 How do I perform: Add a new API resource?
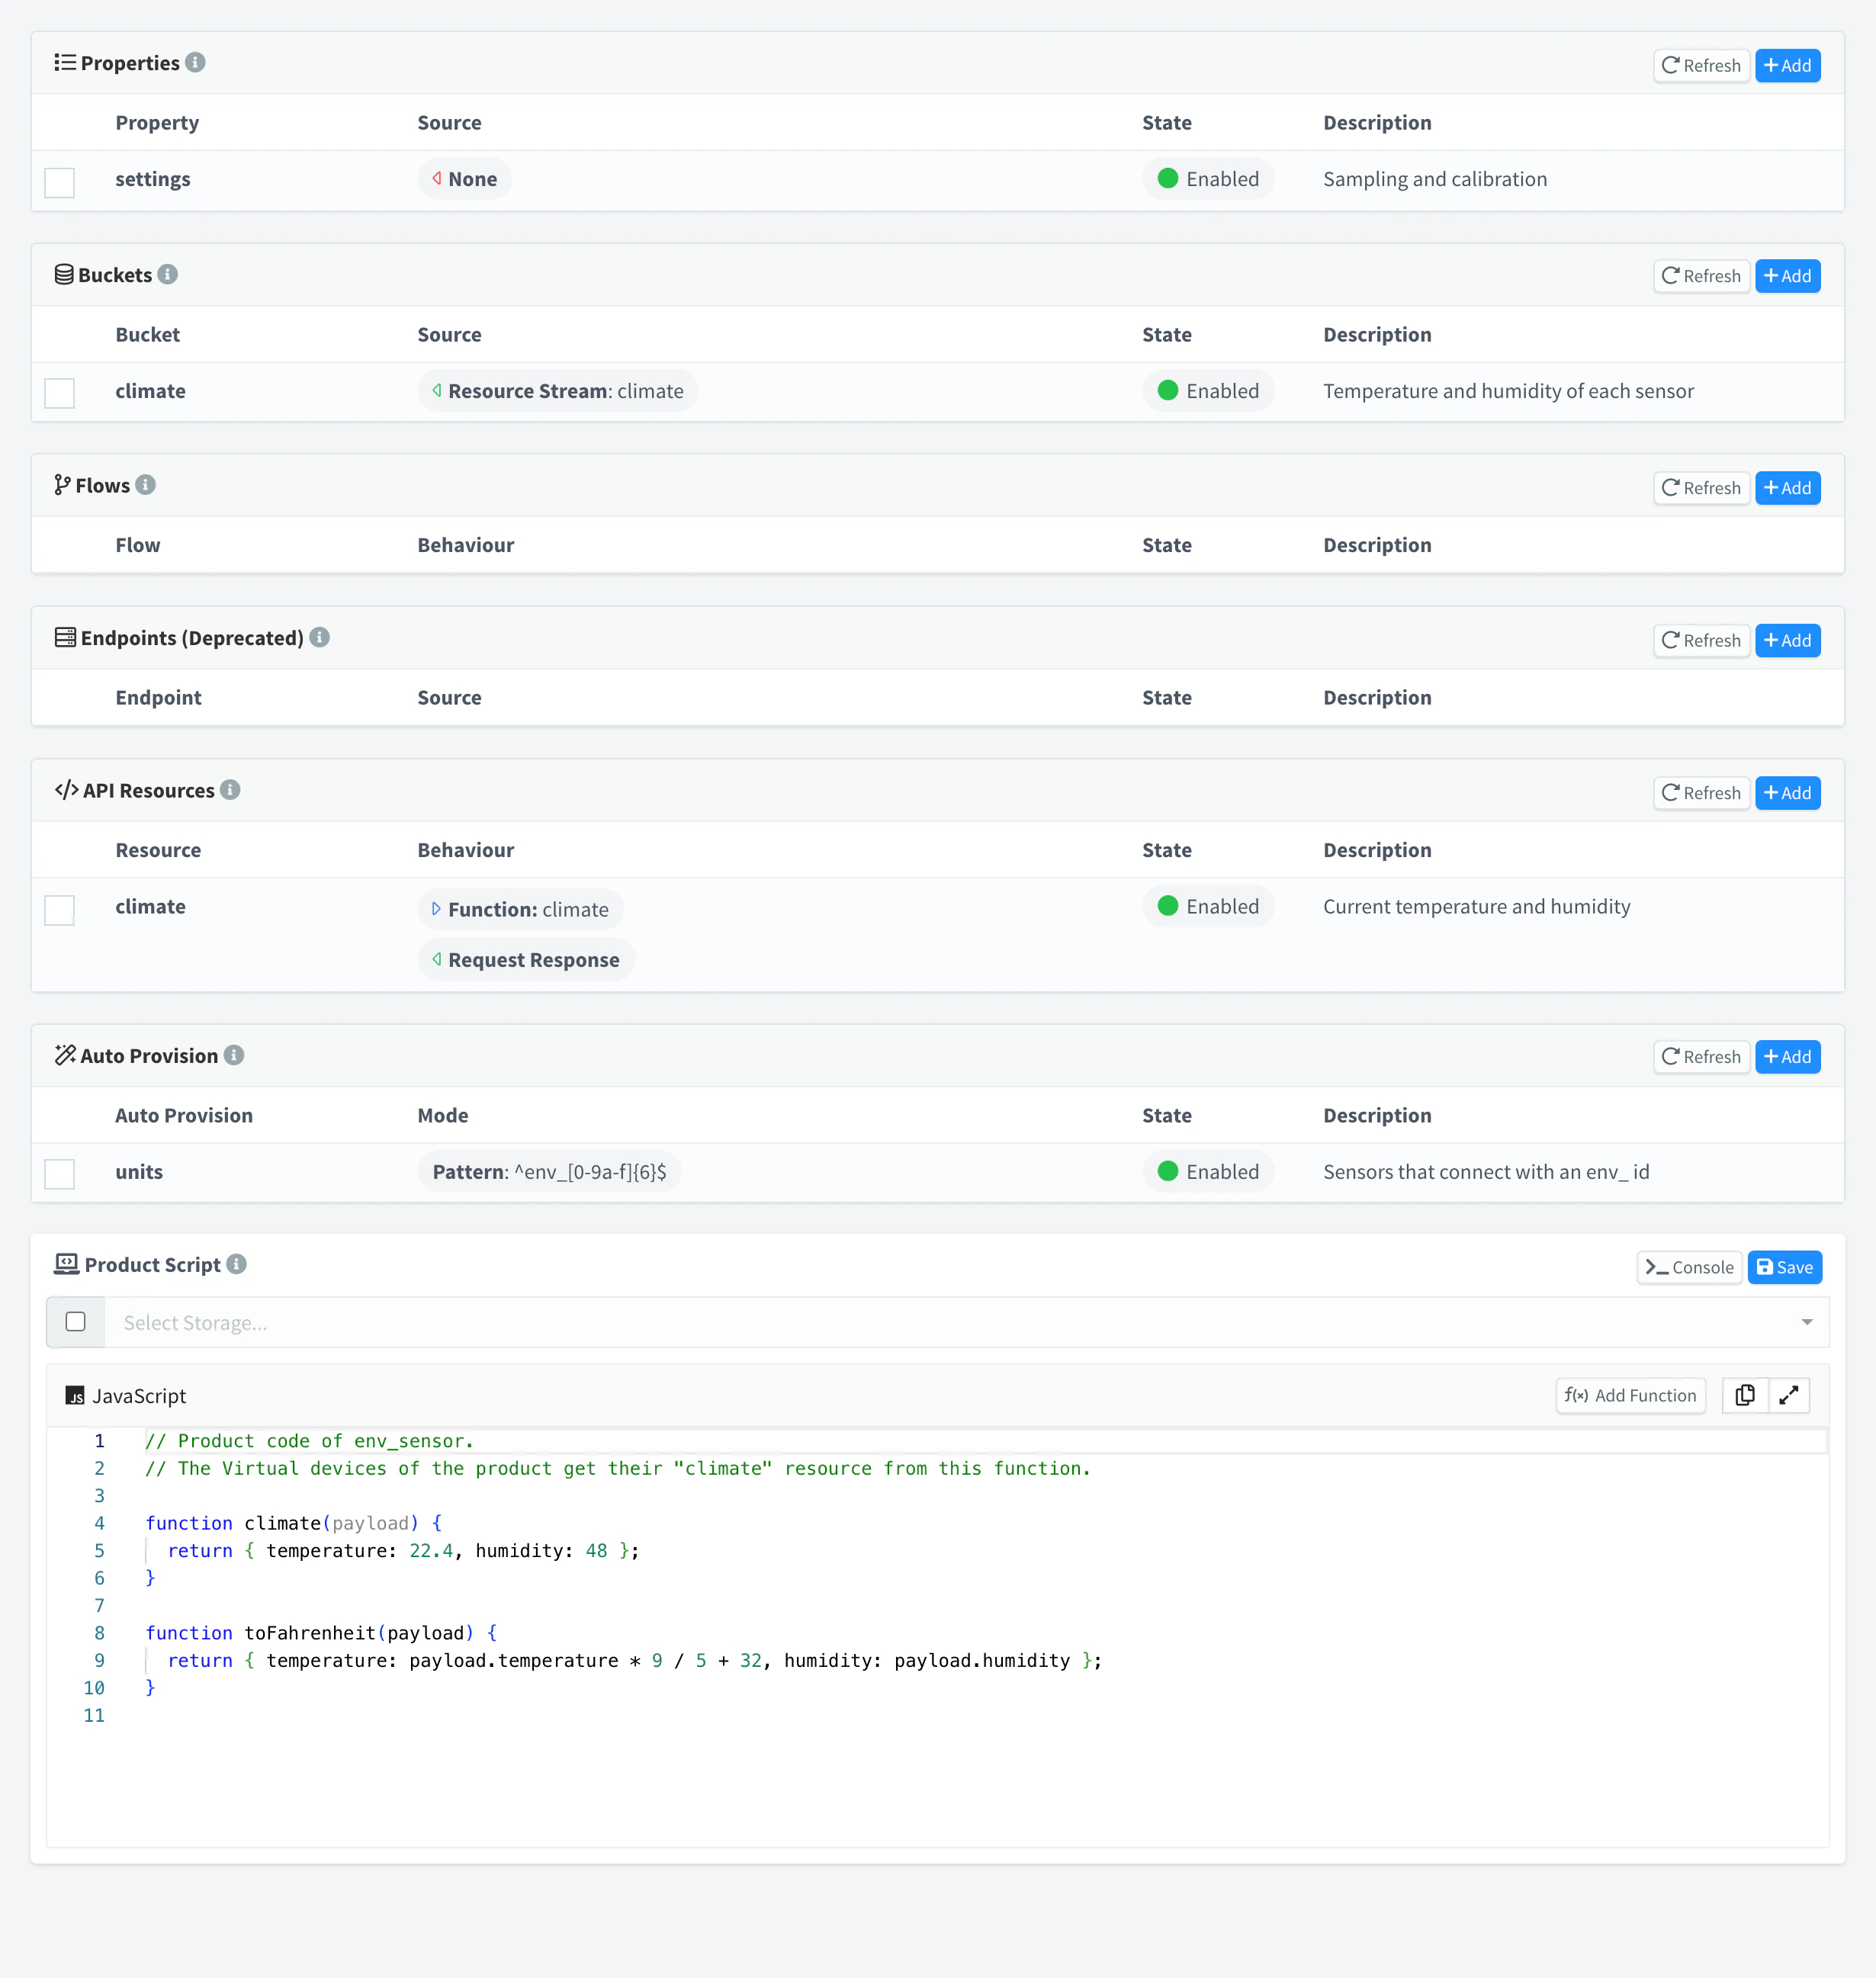coord(1787,793)
